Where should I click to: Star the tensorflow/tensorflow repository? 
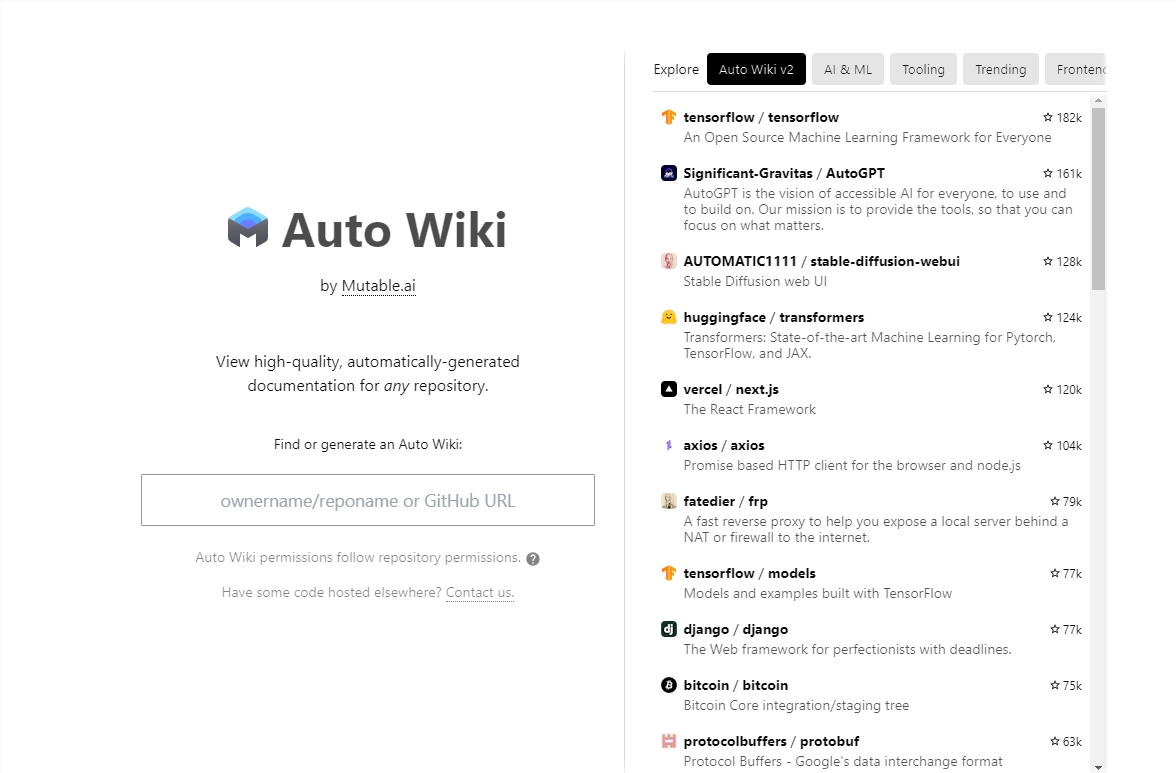click(x=1050, y=117)
